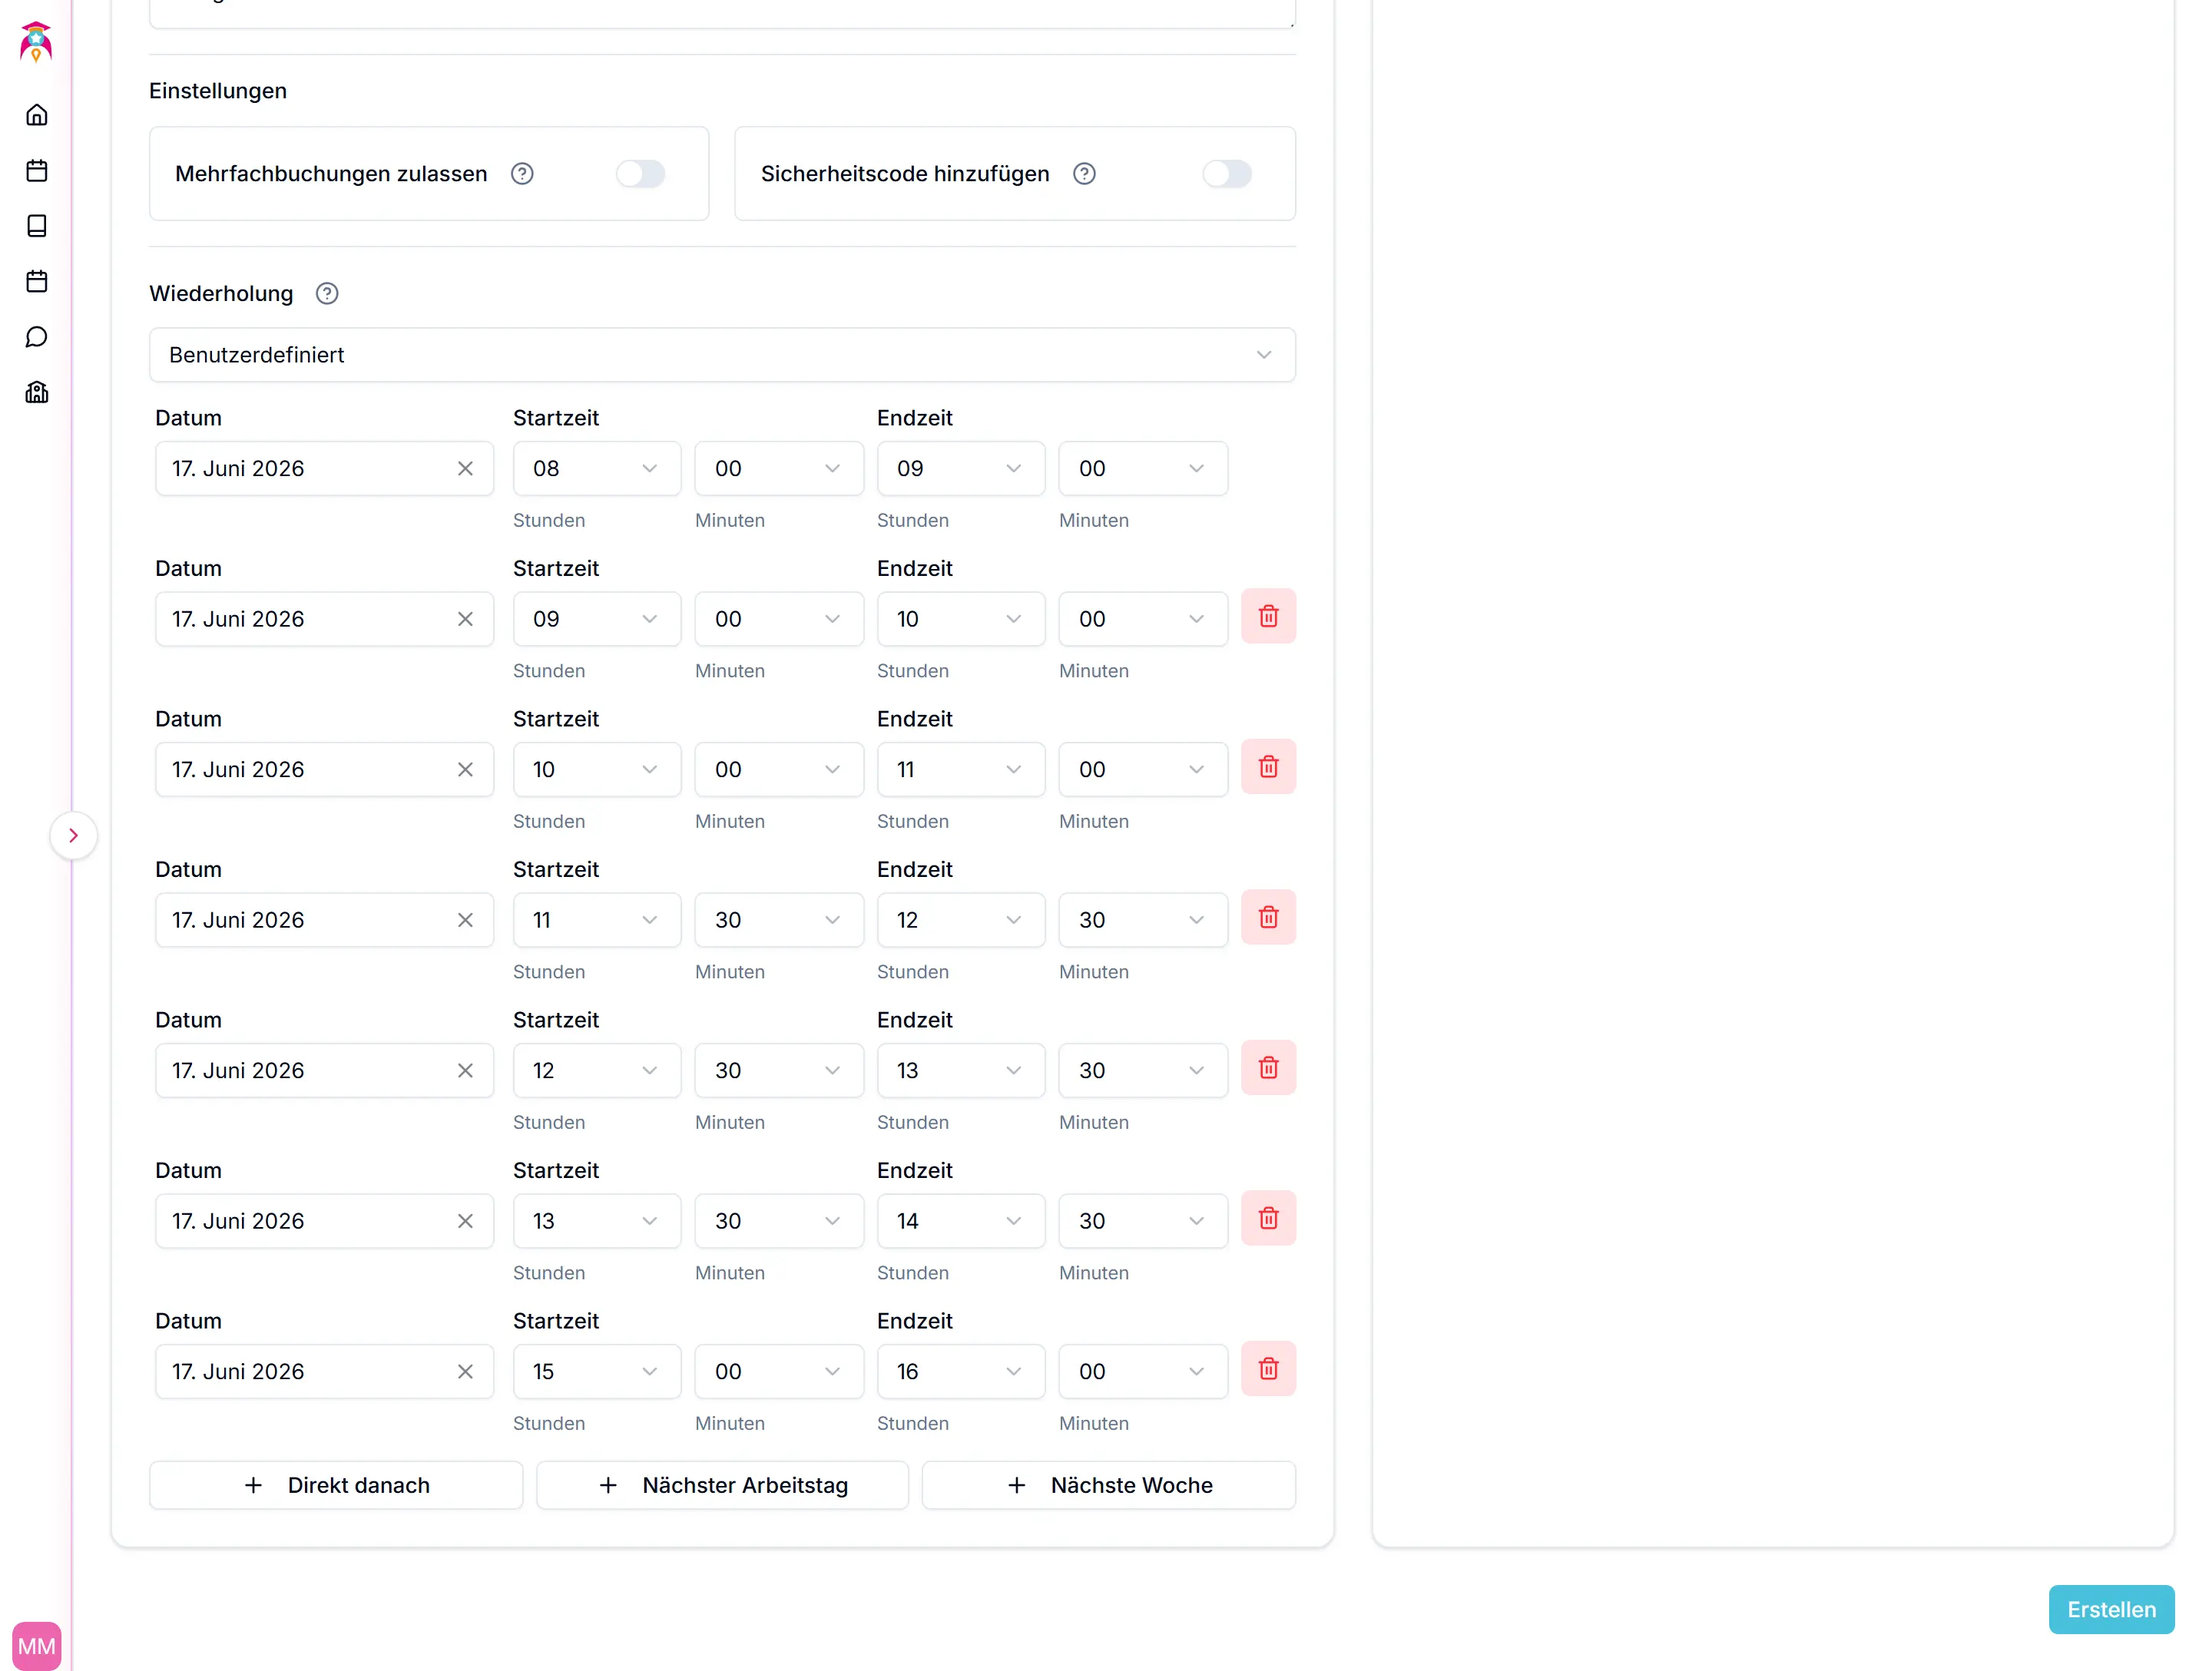
Task: Click the school building sidebar icon
Action: [37, 392]
